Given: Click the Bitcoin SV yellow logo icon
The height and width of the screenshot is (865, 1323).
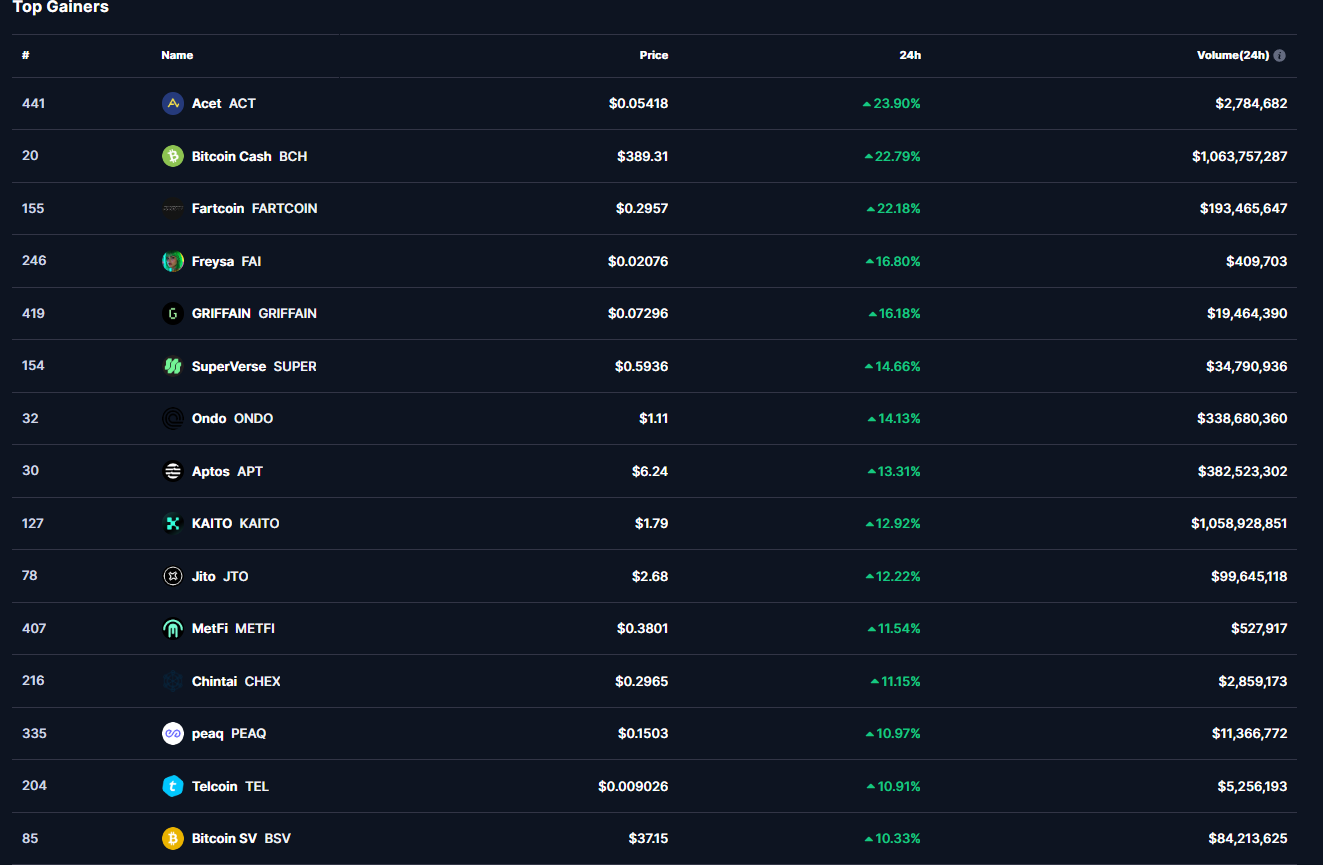Looking at the screenshot, I should pos(173,838).
